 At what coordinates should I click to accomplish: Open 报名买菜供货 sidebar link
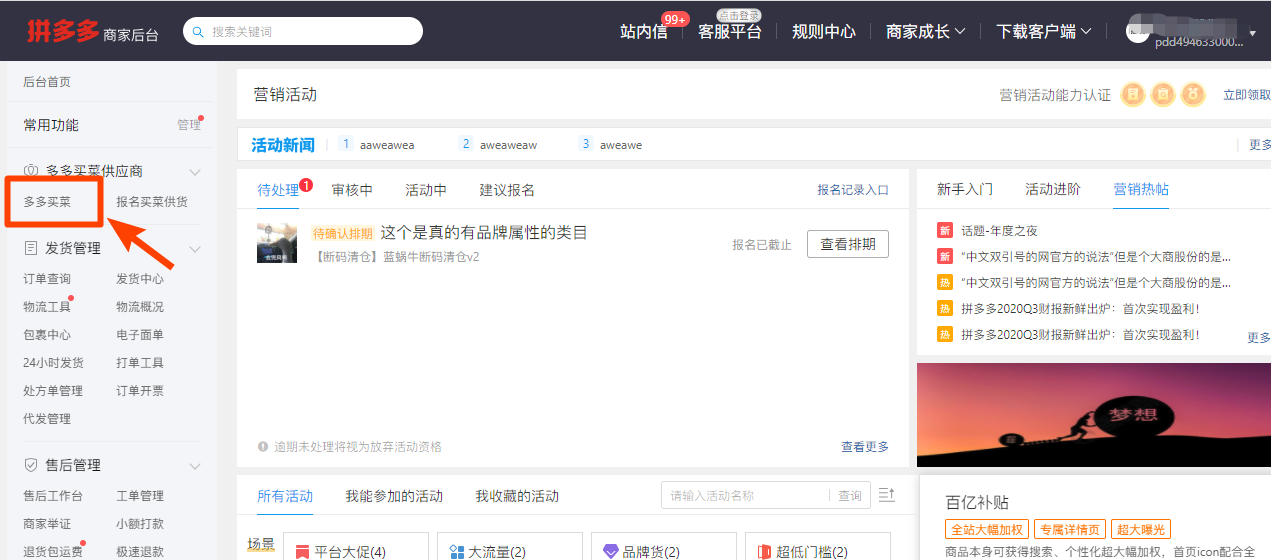(151, 202)
